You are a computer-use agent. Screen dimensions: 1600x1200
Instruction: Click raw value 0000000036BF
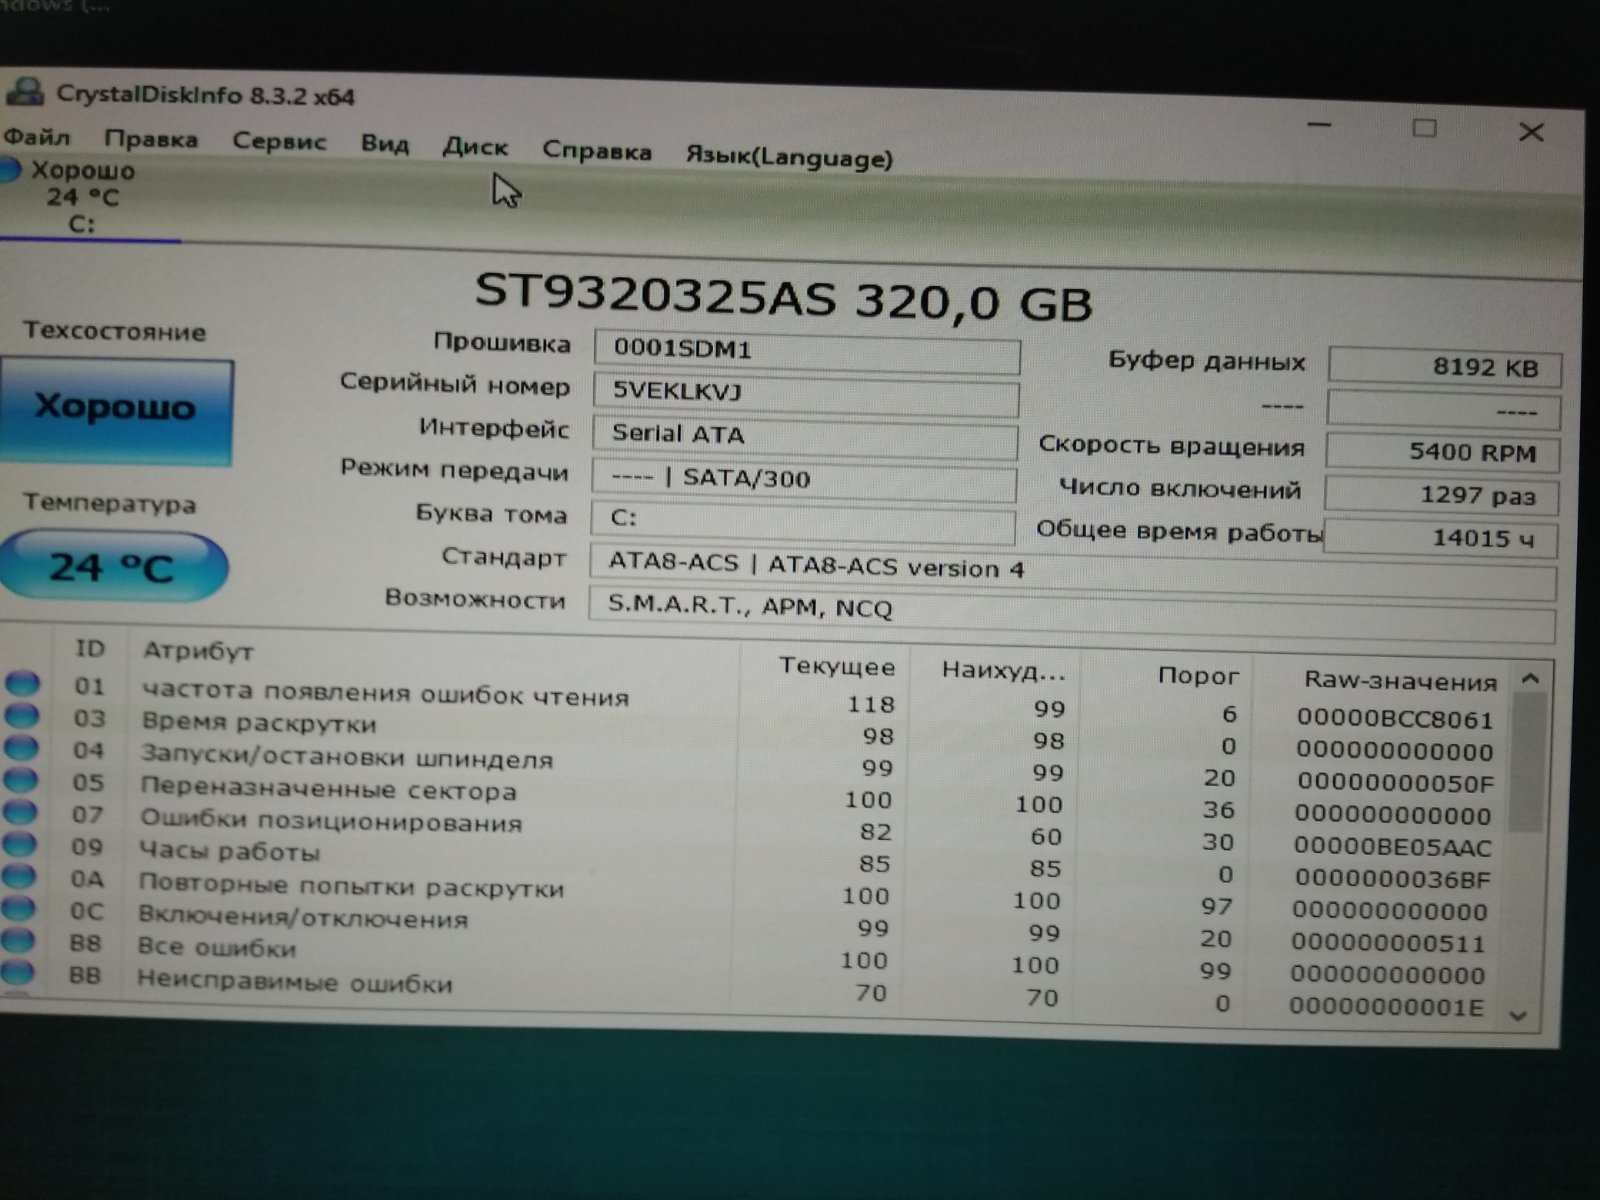coord(1391,879)
